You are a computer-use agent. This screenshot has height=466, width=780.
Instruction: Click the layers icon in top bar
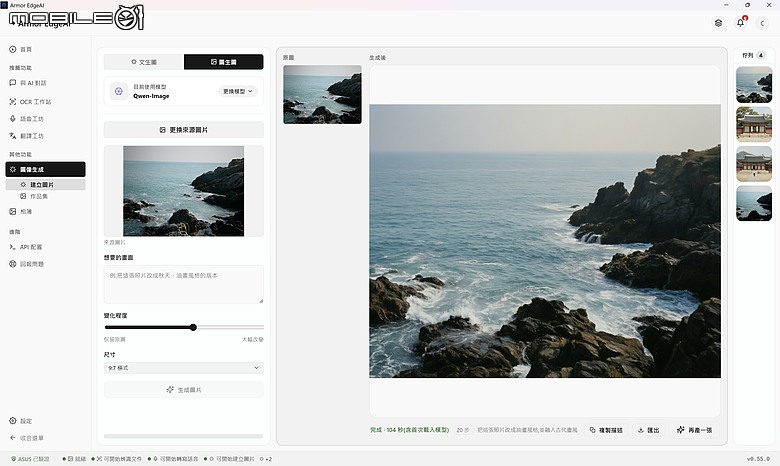[x=718, y=23]
